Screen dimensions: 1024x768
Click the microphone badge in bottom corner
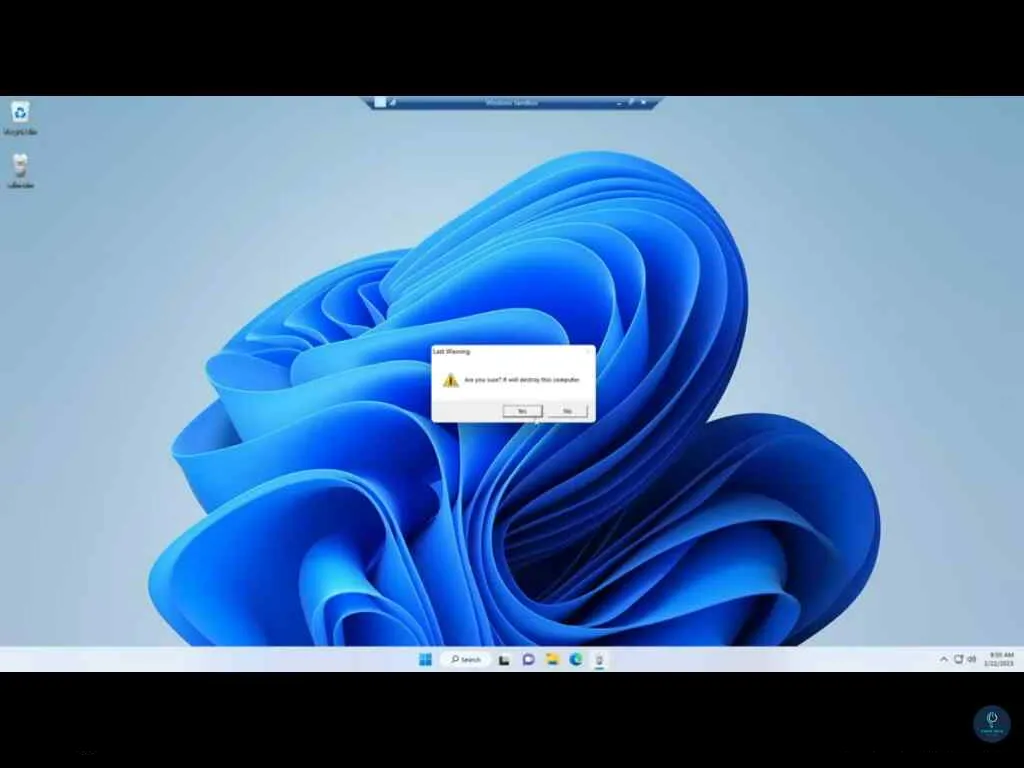pyautogui.click(x=992, y=723)
